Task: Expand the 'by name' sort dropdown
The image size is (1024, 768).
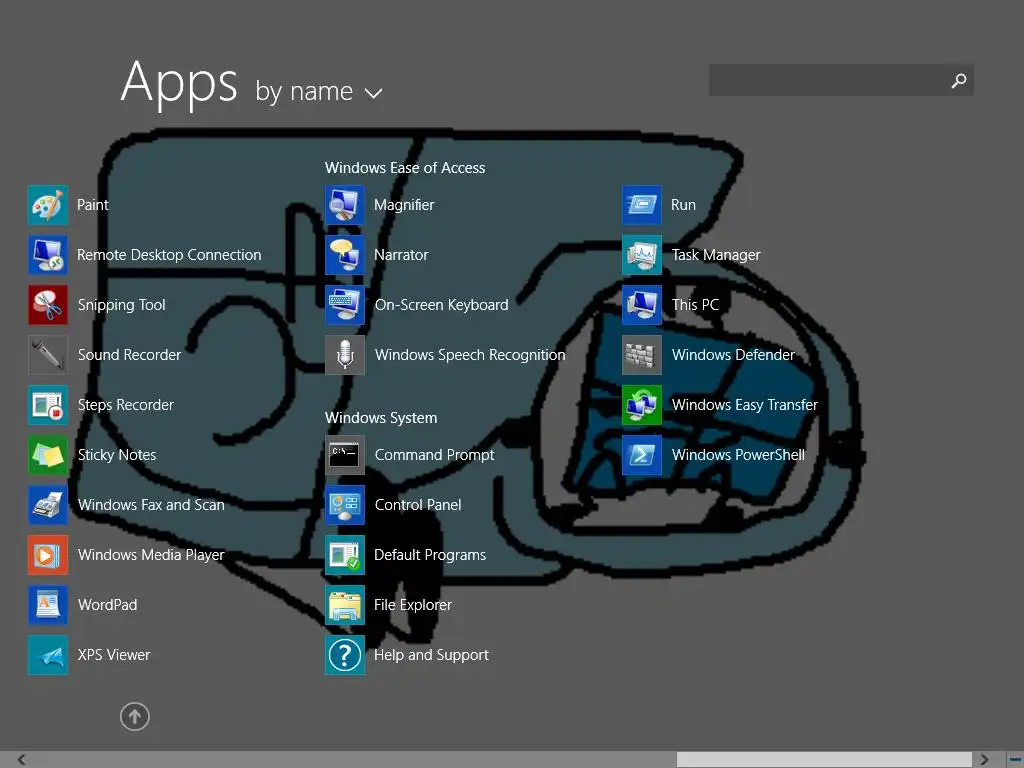Action: tap(319, 91)
